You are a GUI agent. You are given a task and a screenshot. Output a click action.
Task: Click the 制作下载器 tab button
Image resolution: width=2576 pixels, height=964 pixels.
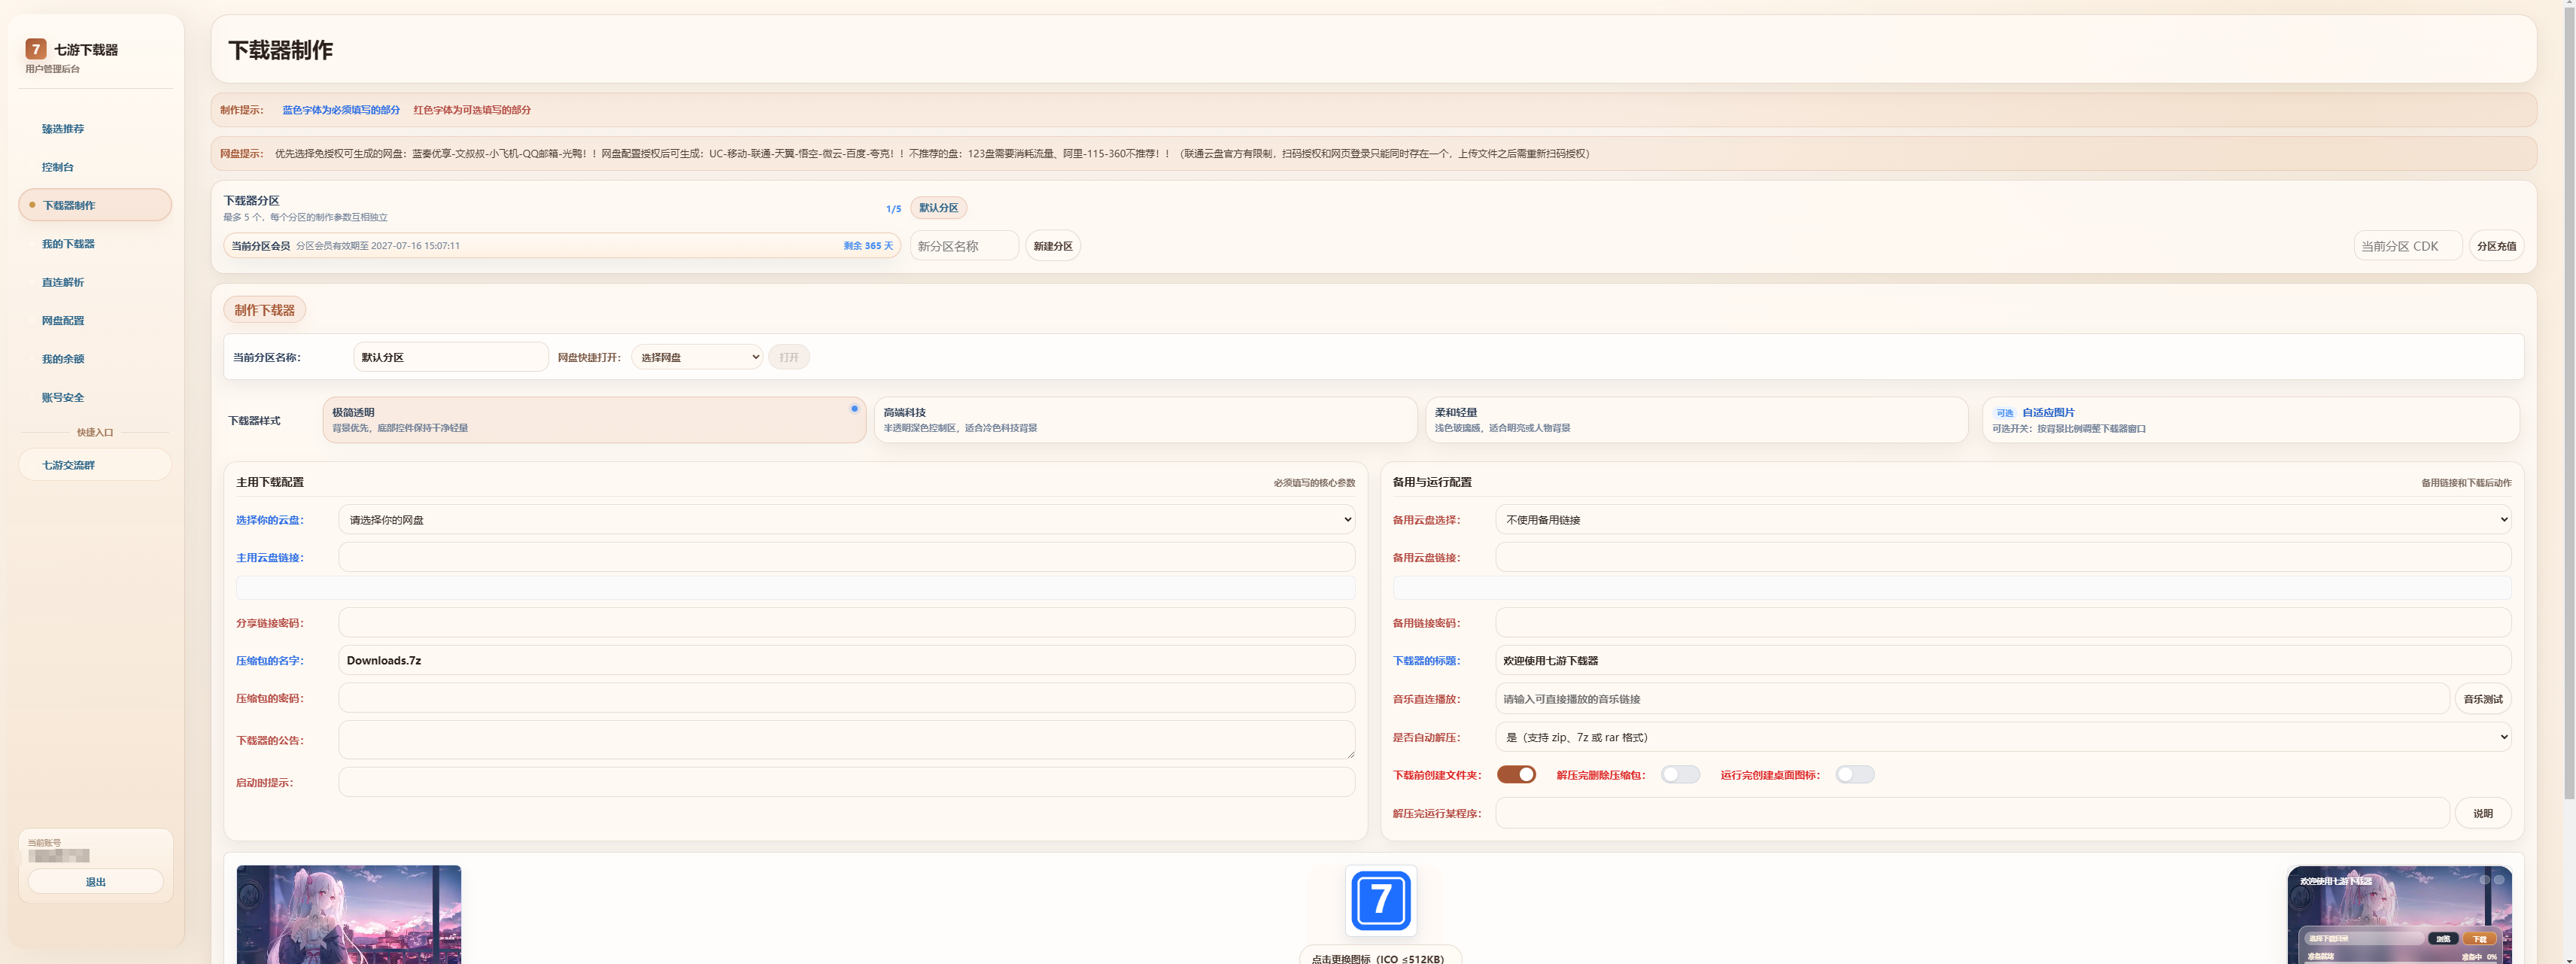point(264,310)
